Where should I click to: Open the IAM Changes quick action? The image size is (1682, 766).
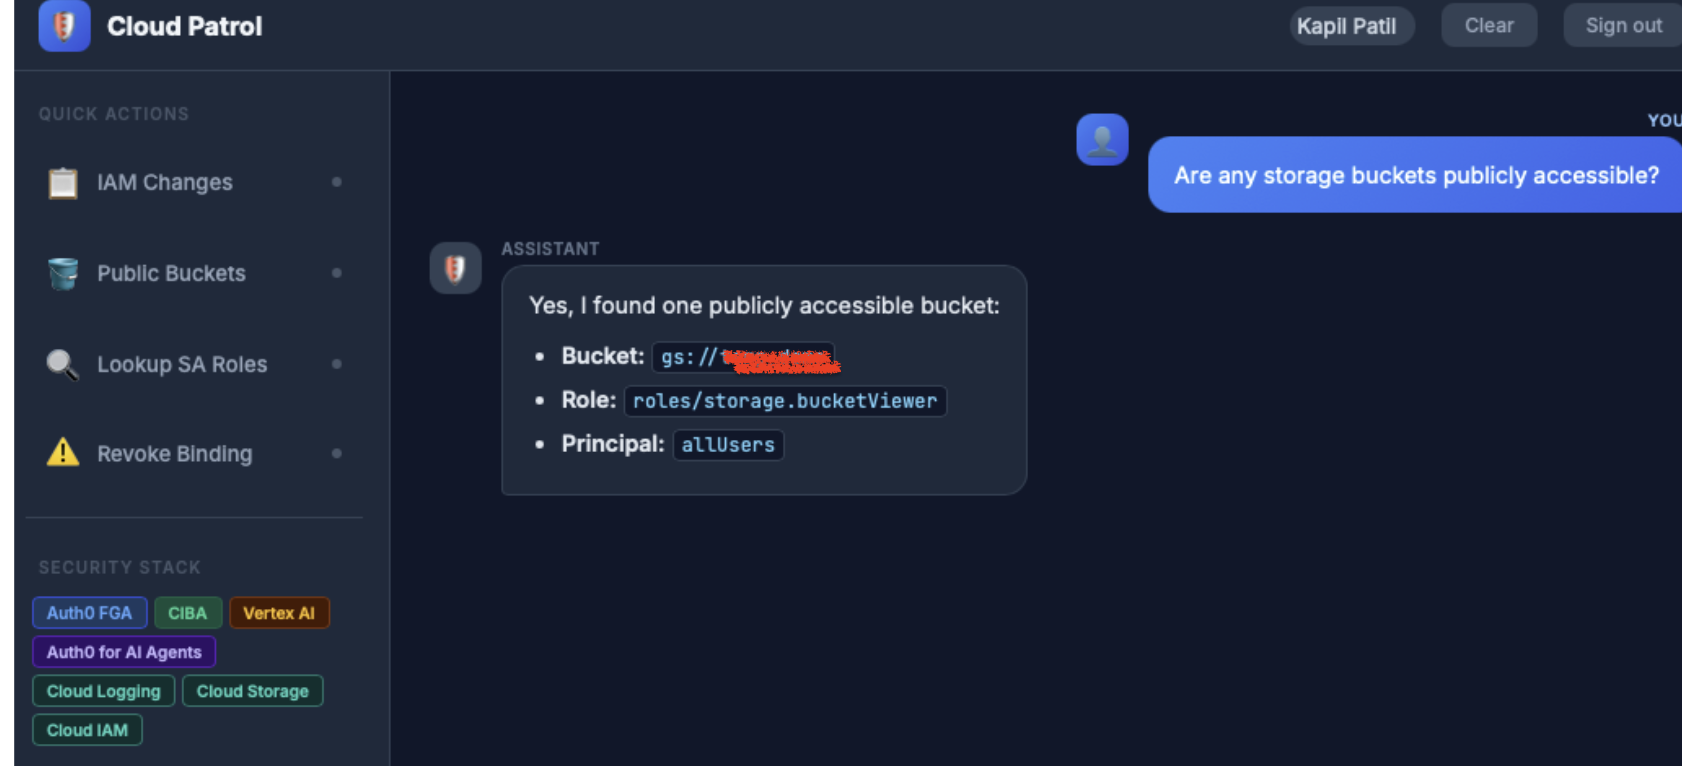(165, 182)
